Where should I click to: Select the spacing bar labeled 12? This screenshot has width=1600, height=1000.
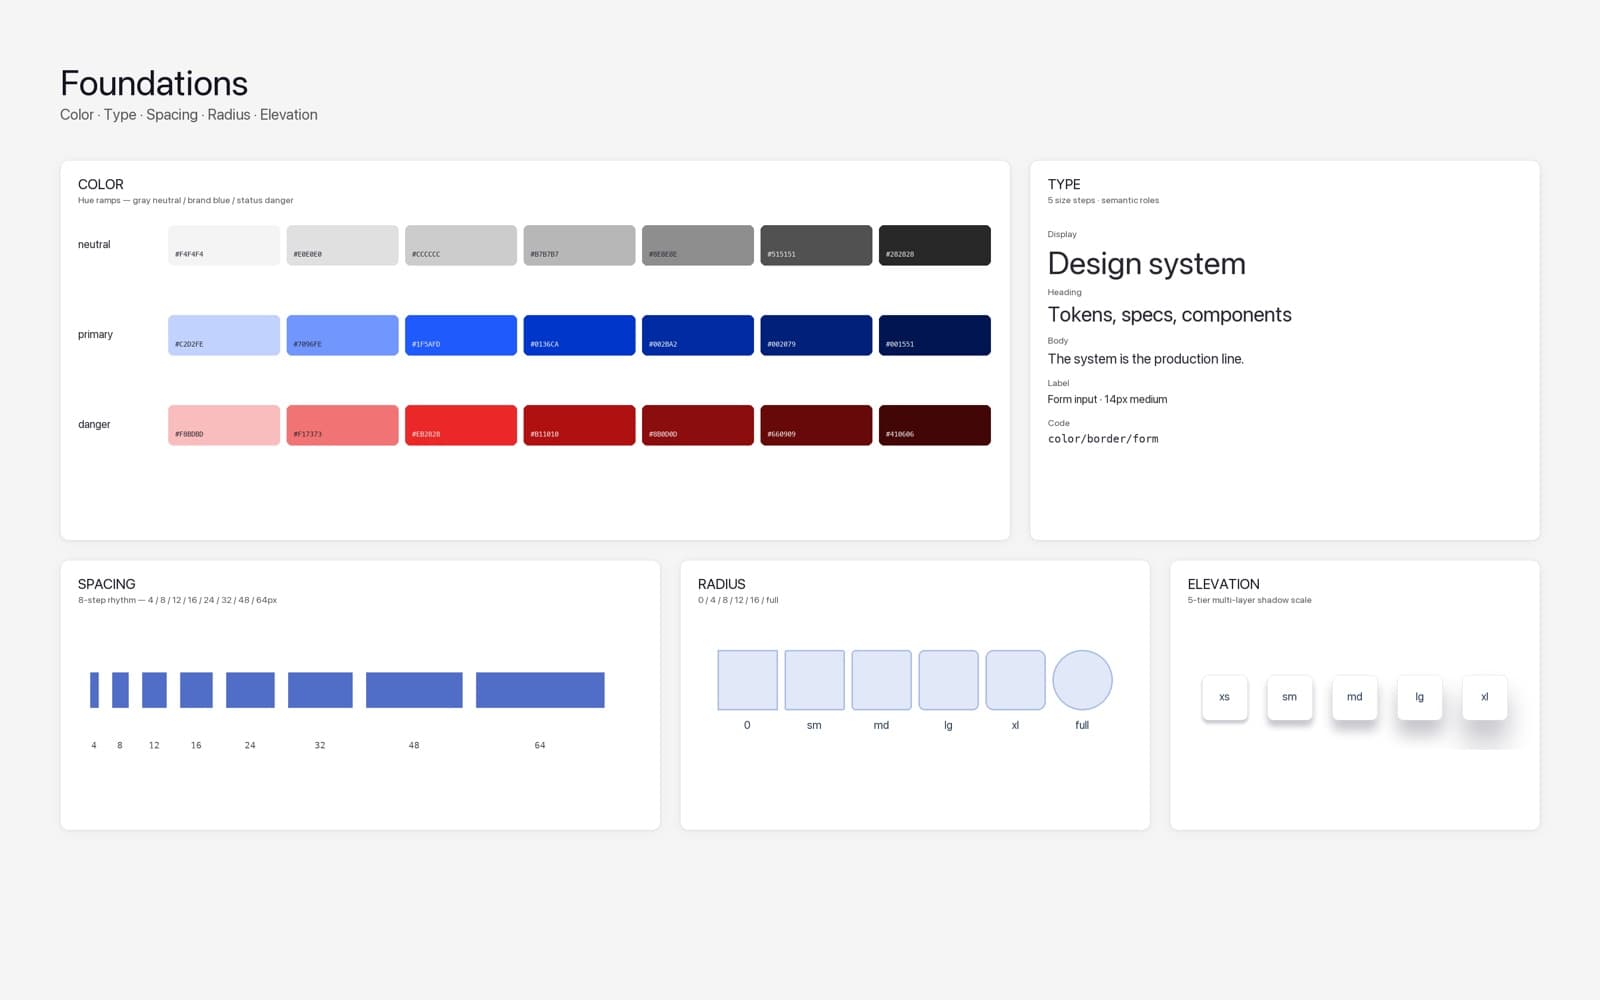tap(154, 690)
